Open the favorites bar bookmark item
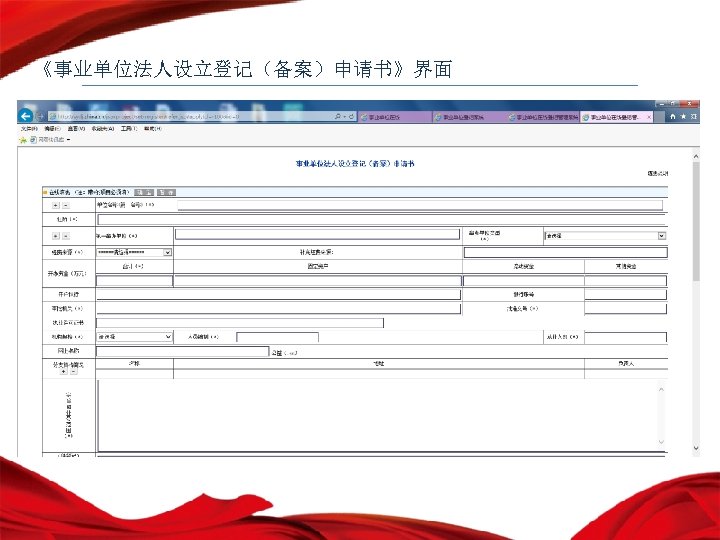This screenshot has height=540, width=720. pos(50,140)
